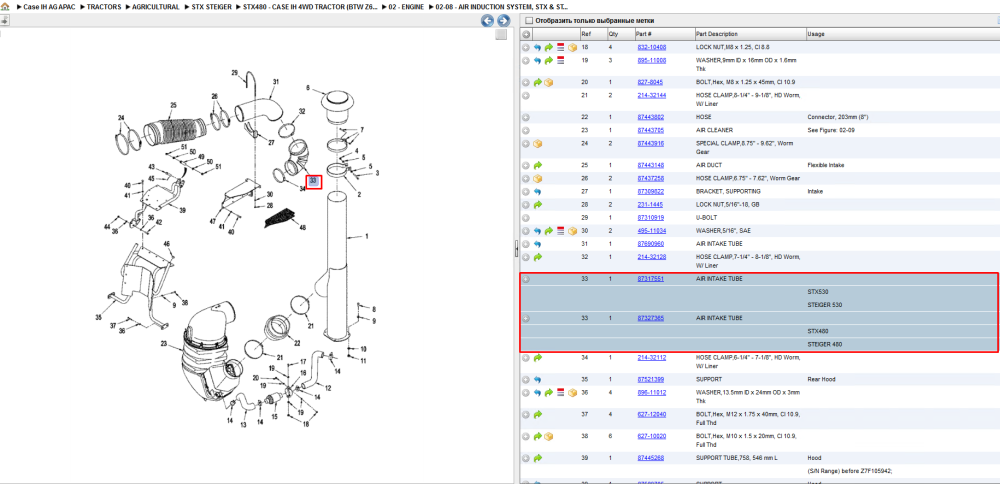Image resolution: width=1000 pixels, height=484 pixels.
Task: Expand plus icon for part 87317551
Action: point(526,279)
